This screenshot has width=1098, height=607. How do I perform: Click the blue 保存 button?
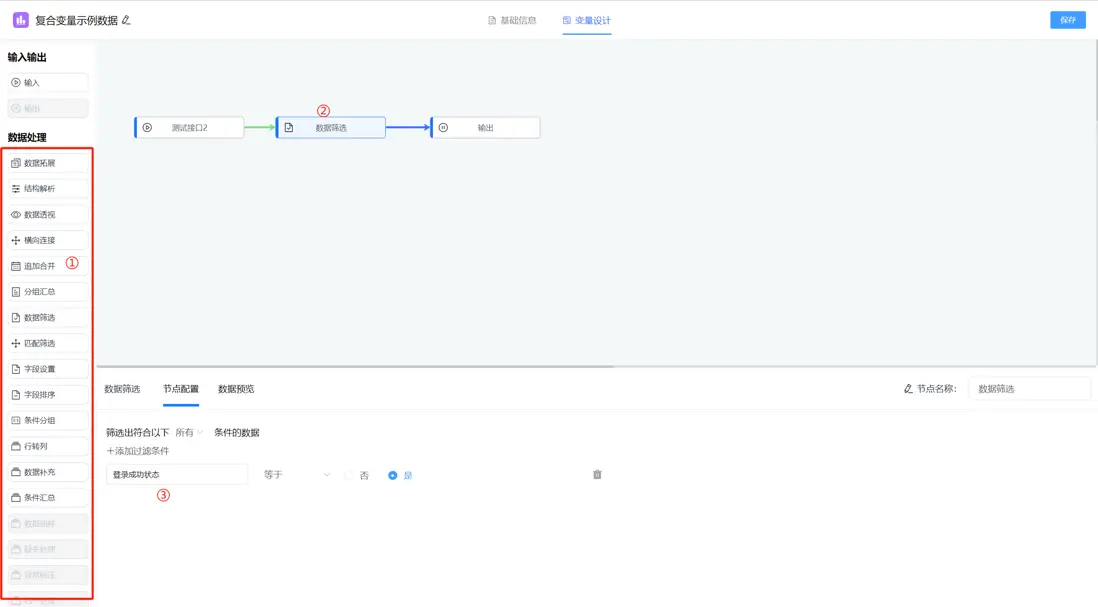click(1068, 20)
